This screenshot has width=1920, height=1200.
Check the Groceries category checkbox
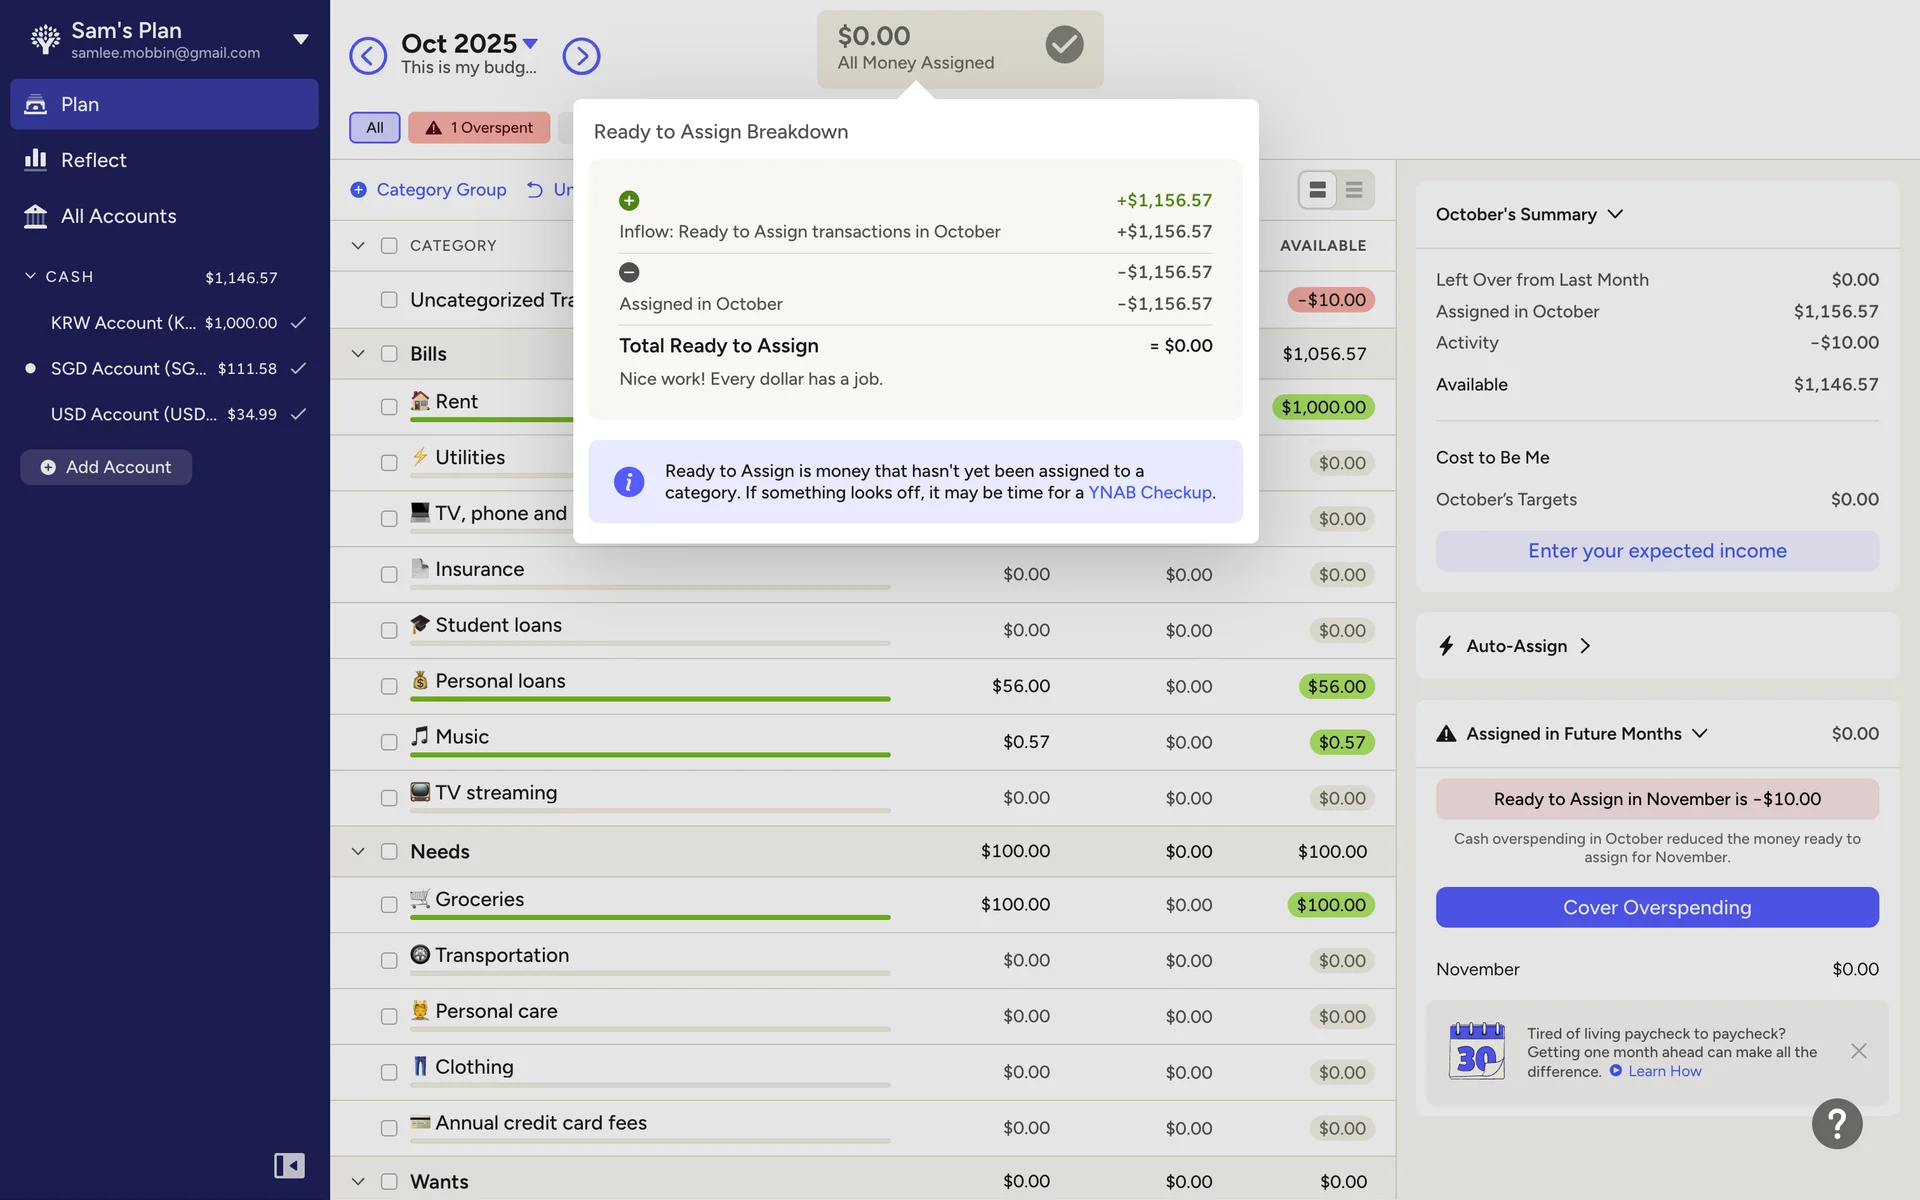(x=389, y=905)
